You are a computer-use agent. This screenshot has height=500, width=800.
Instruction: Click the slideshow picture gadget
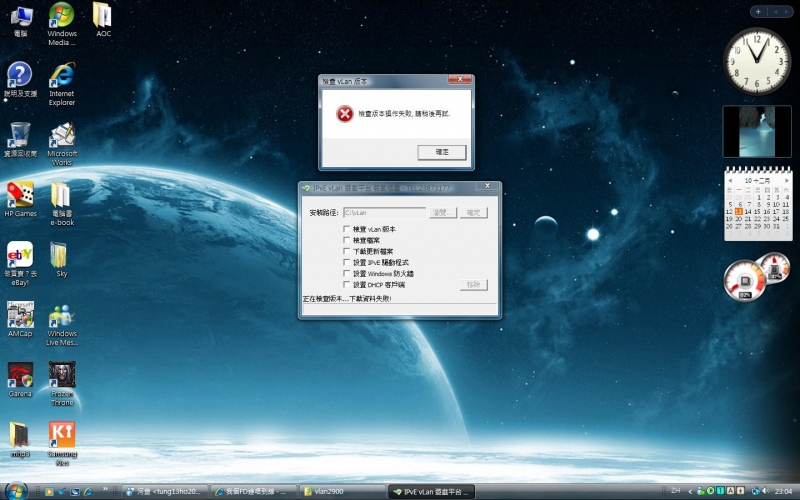(757, 132)
